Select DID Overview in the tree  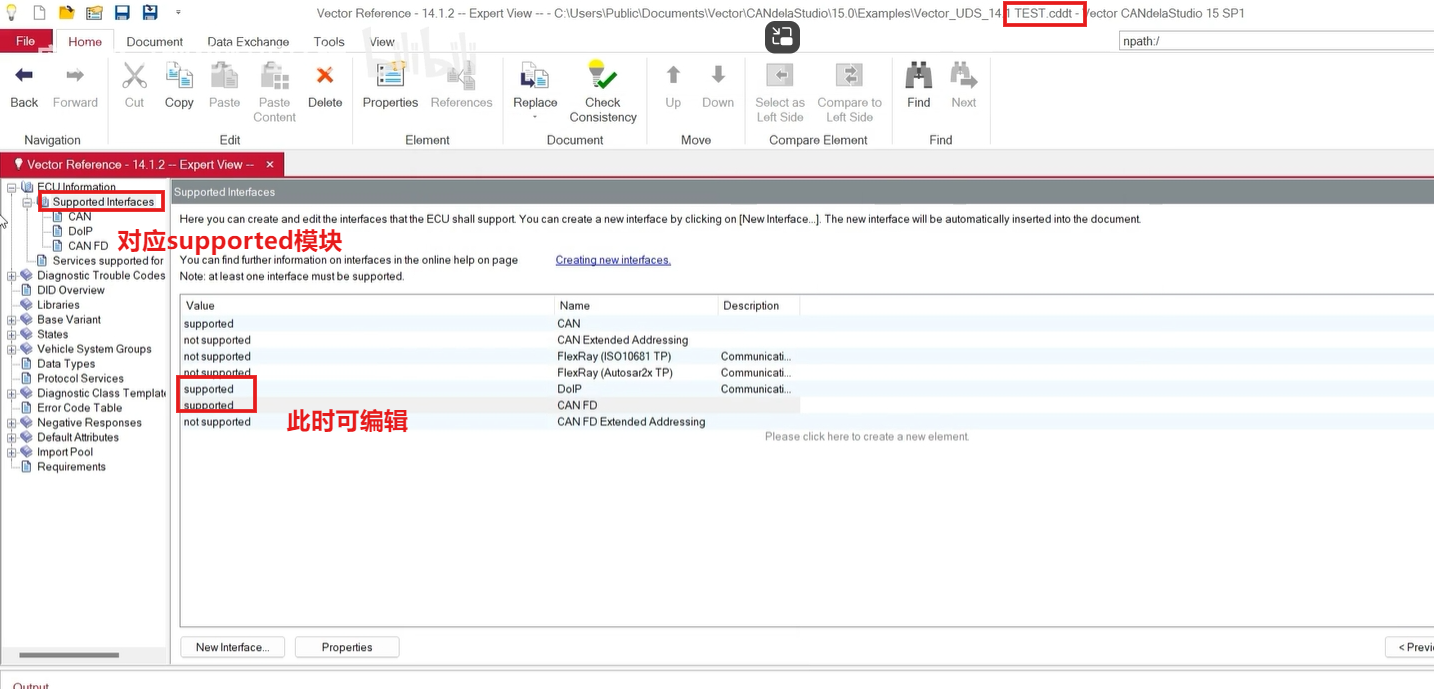[x=71, y=290]
